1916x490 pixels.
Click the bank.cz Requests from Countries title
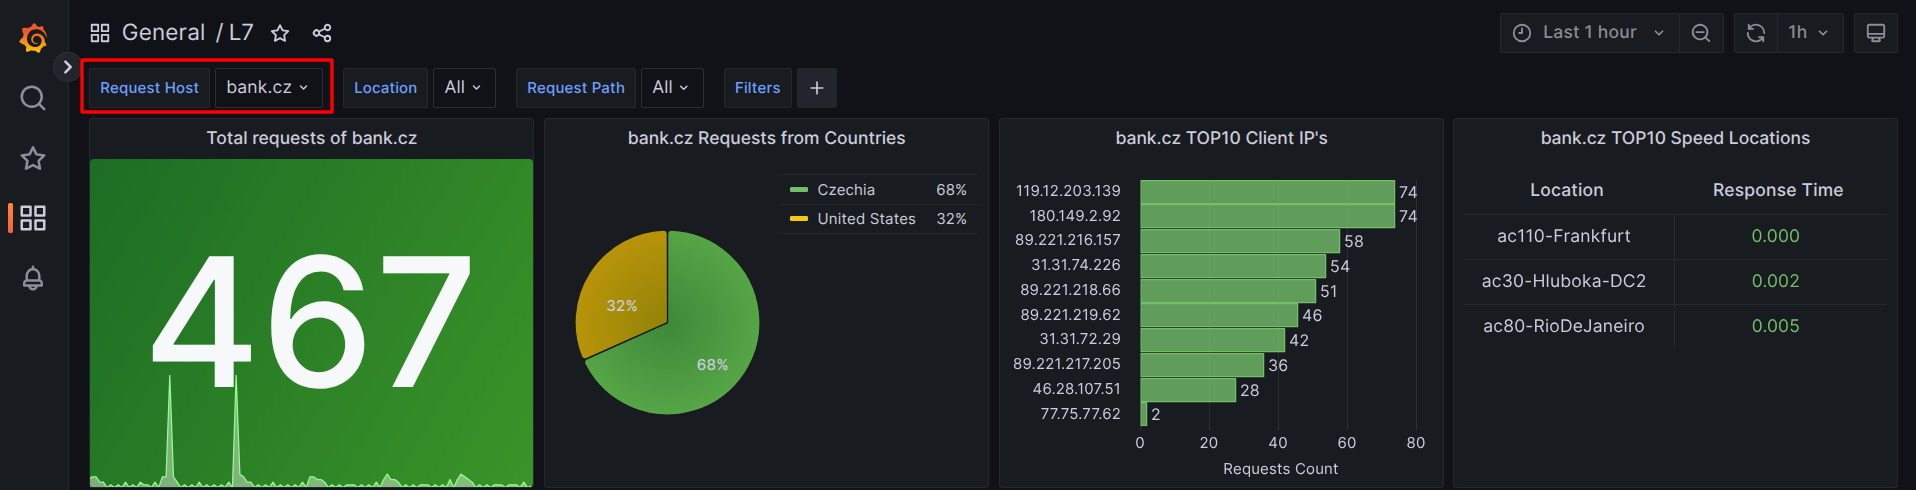tap(766, 138)
